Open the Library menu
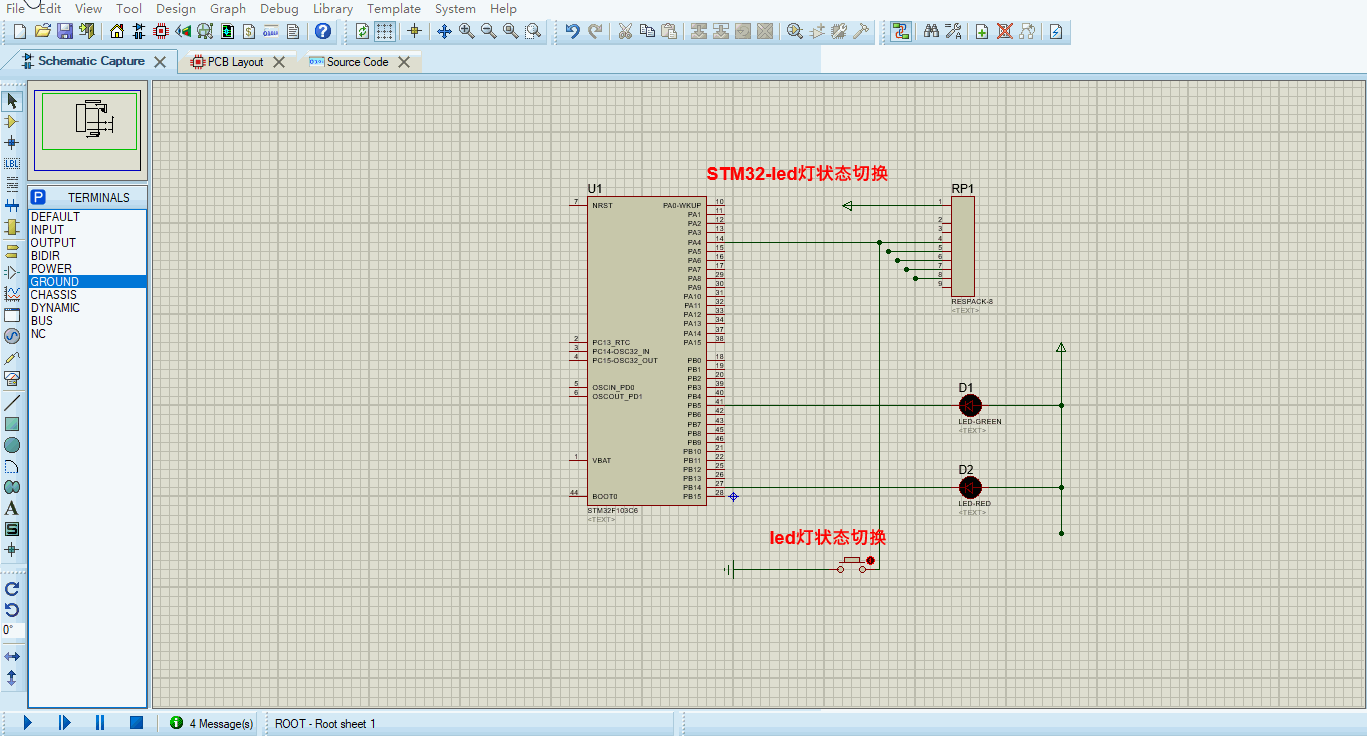The height and width of the screenshot is (736, 1367). (x=333, y=8)
